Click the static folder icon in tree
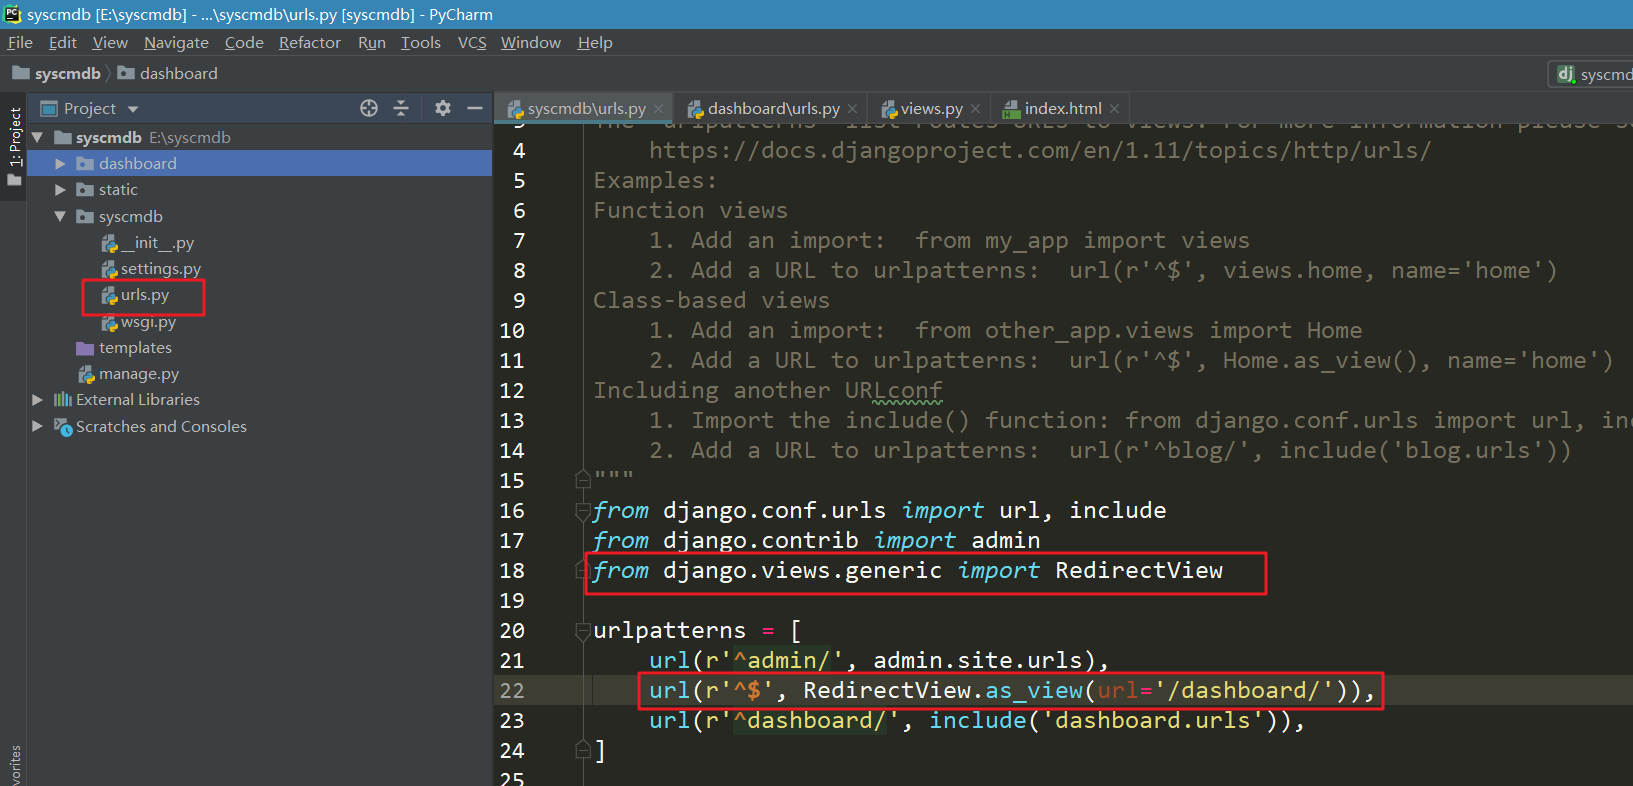 click(x=85, y=190)
